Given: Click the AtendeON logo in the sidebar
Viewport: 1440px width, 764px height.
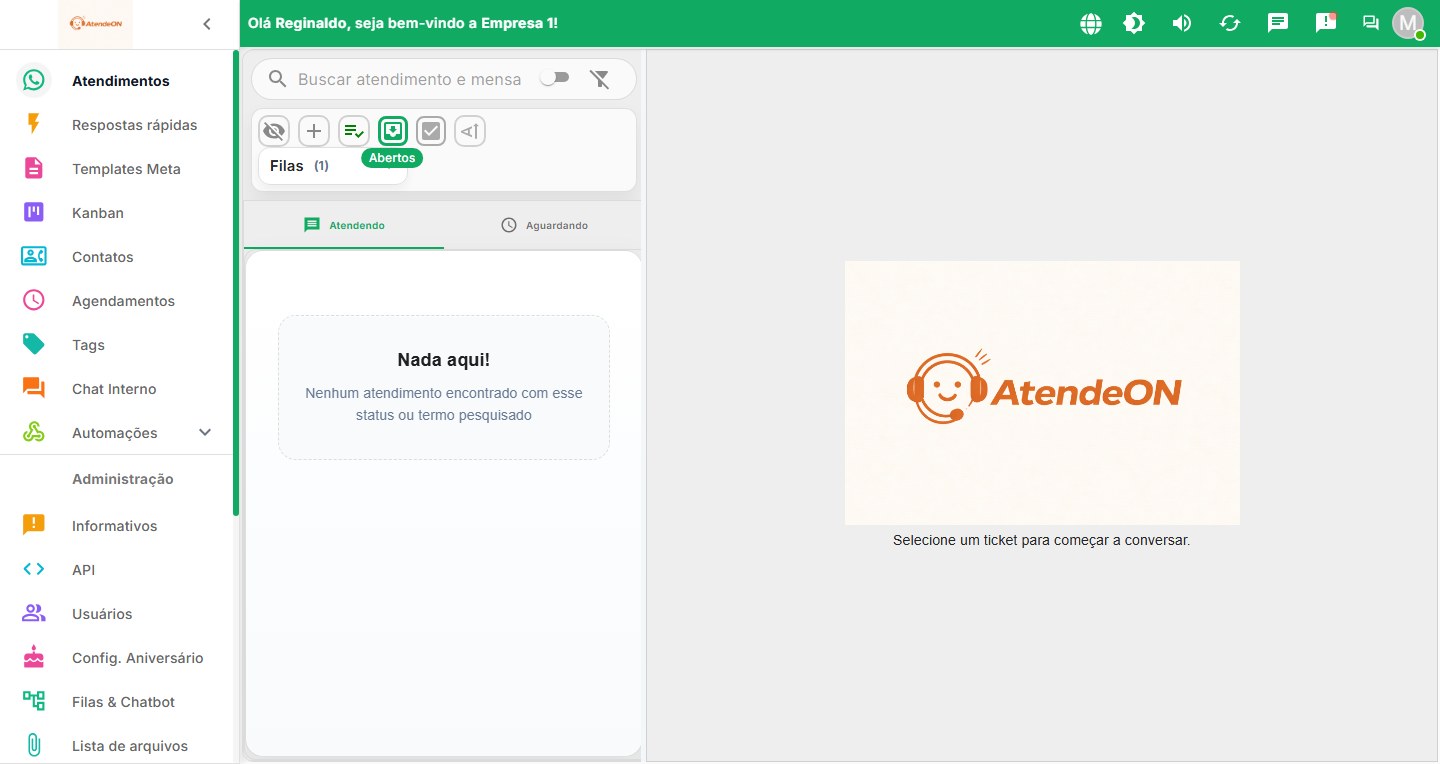Looking at the screenshot, I should pyautogui.click(x=96, y=23).
